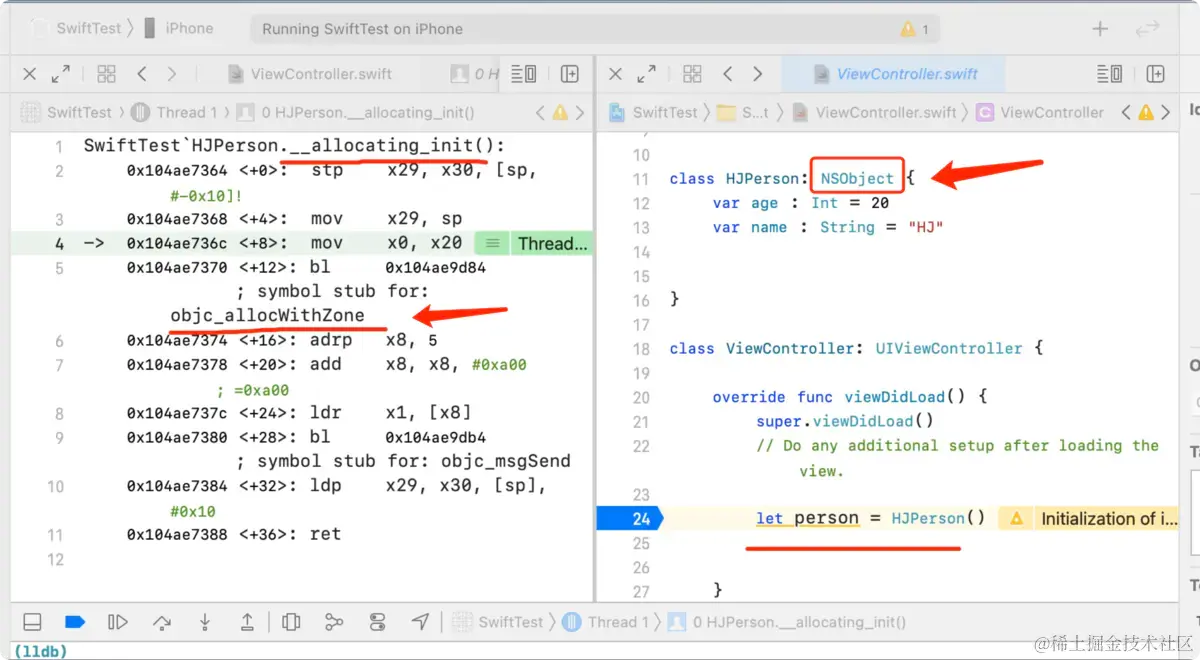Viewport: 1200px width, 660px height.
Task: Toggle code review arrows button in toolbar
Action: pos(1146,29)
